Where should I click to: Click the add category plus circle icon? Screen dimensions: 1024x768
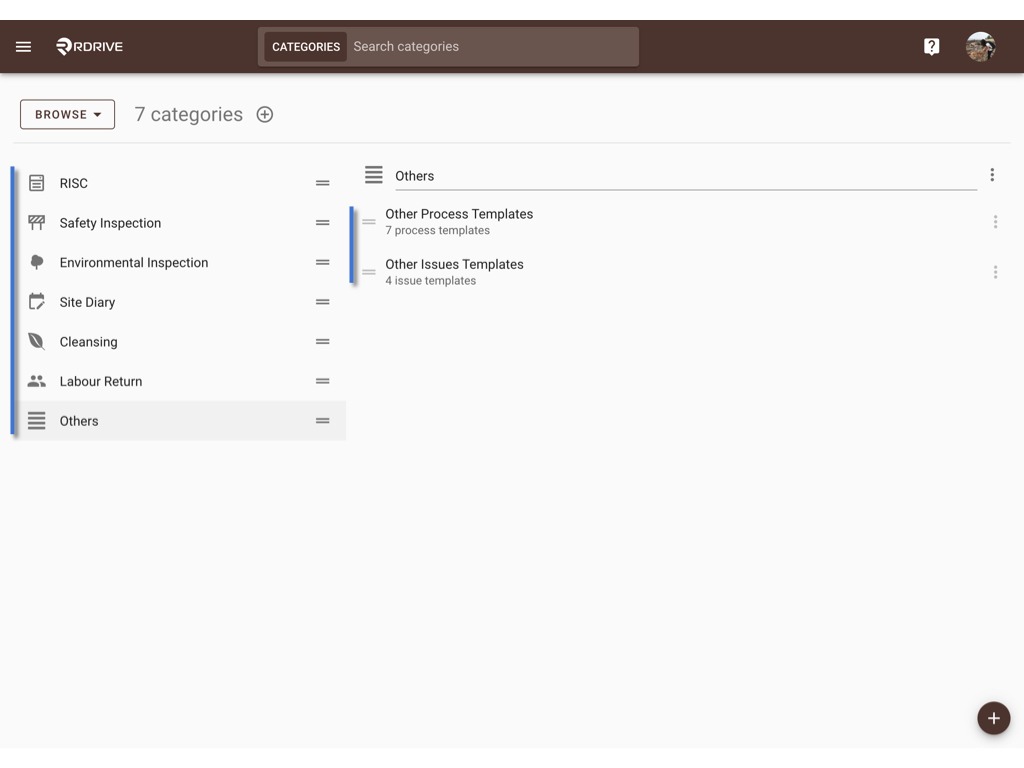coord(264,114)
